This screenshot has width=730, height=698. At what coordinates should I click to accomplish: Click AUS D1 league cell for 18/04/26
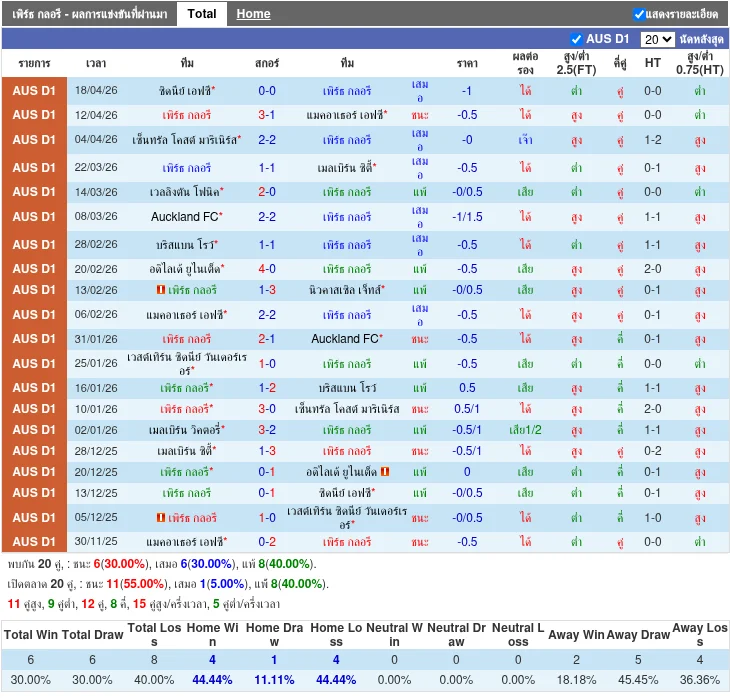34,91
